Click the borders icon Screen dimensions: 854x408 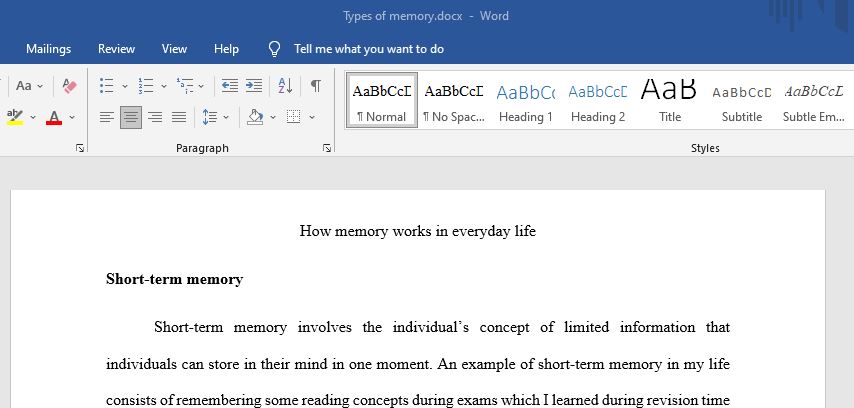point(294,117)
